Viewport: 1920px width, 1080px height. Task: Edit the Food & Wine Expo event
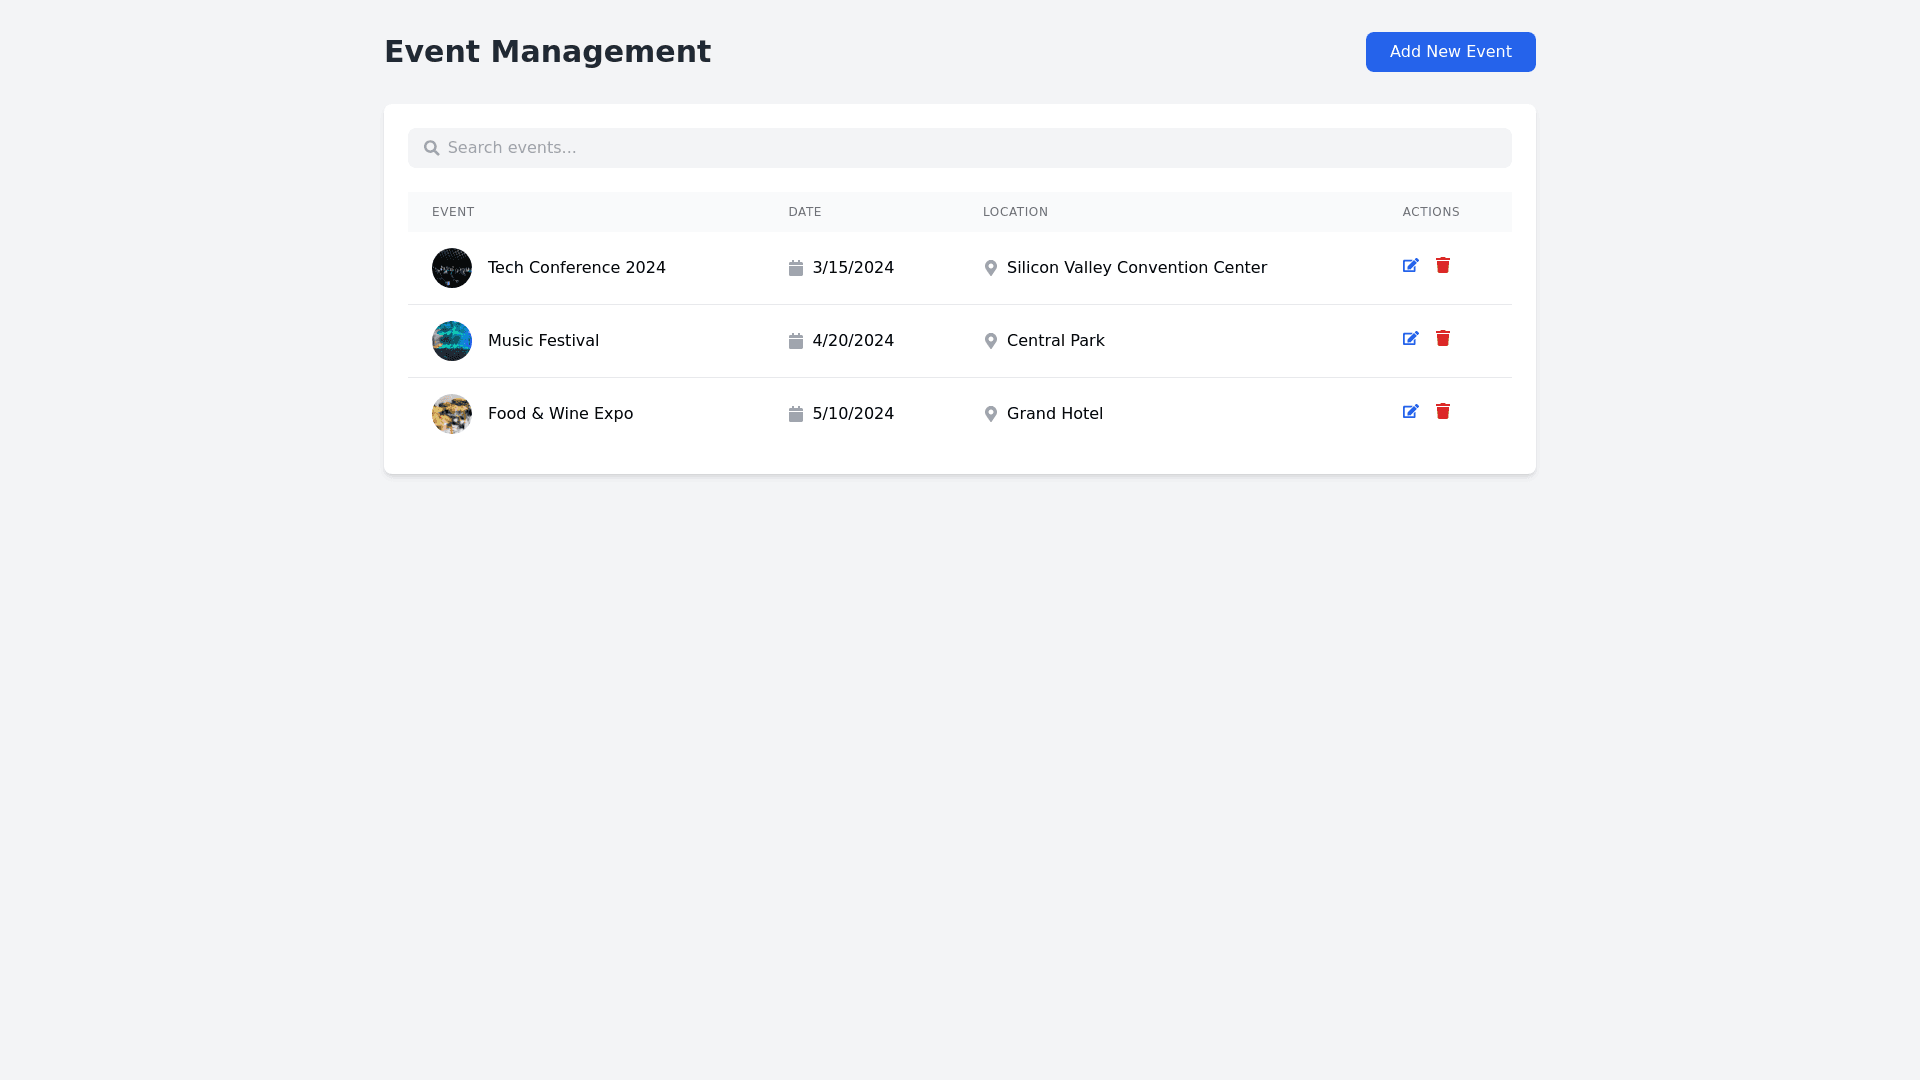pyautogui.click(x=1410, y=412)
